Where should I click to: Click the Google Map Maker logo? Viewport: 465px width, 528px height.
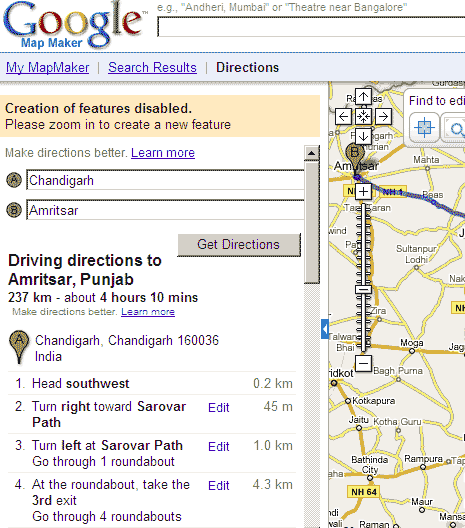(76, 25)
